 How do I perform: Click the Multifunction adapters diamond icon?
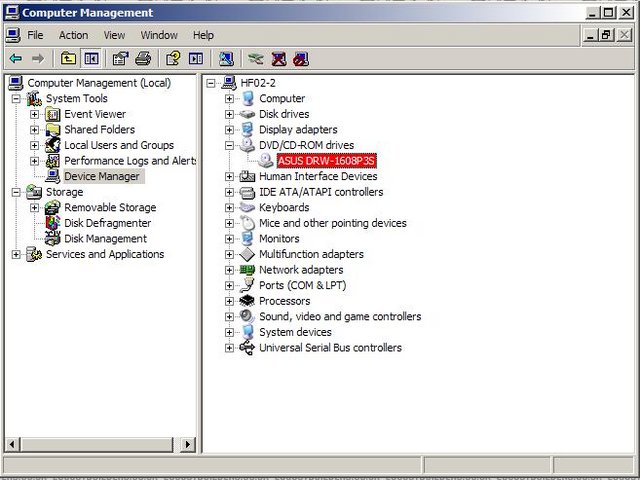pos(247,254)
